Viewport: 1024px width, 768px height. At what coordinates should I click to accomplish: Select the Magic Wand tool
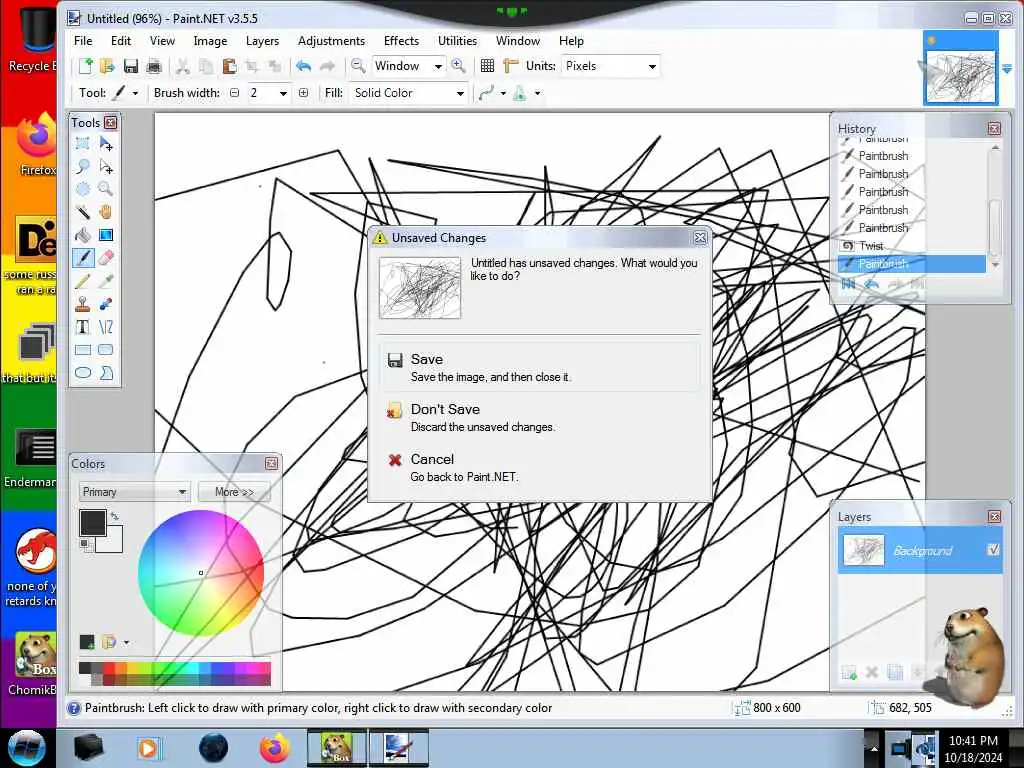[83, 212]
